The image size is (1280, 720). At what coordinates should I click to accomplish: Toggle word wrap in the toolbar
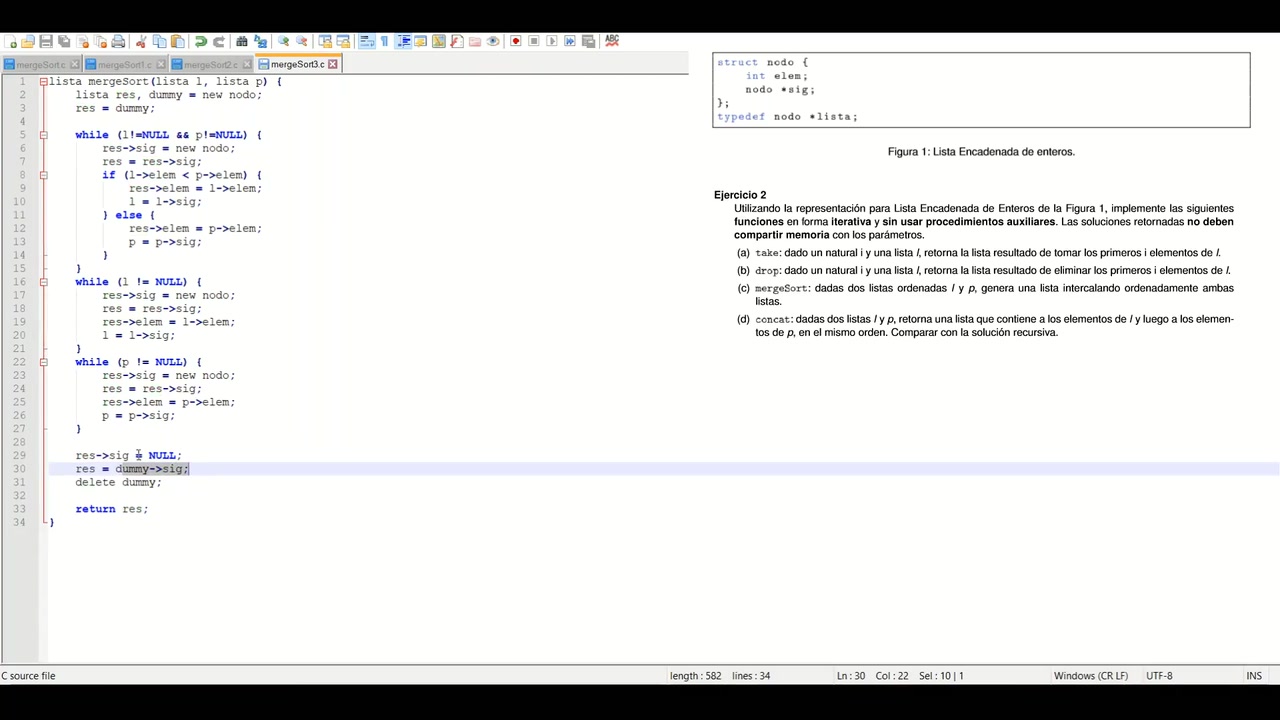click(x=367, y=41)
